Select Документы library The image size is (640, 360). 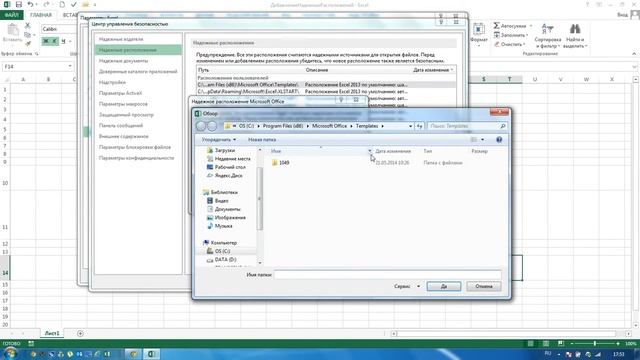[227, 209]
